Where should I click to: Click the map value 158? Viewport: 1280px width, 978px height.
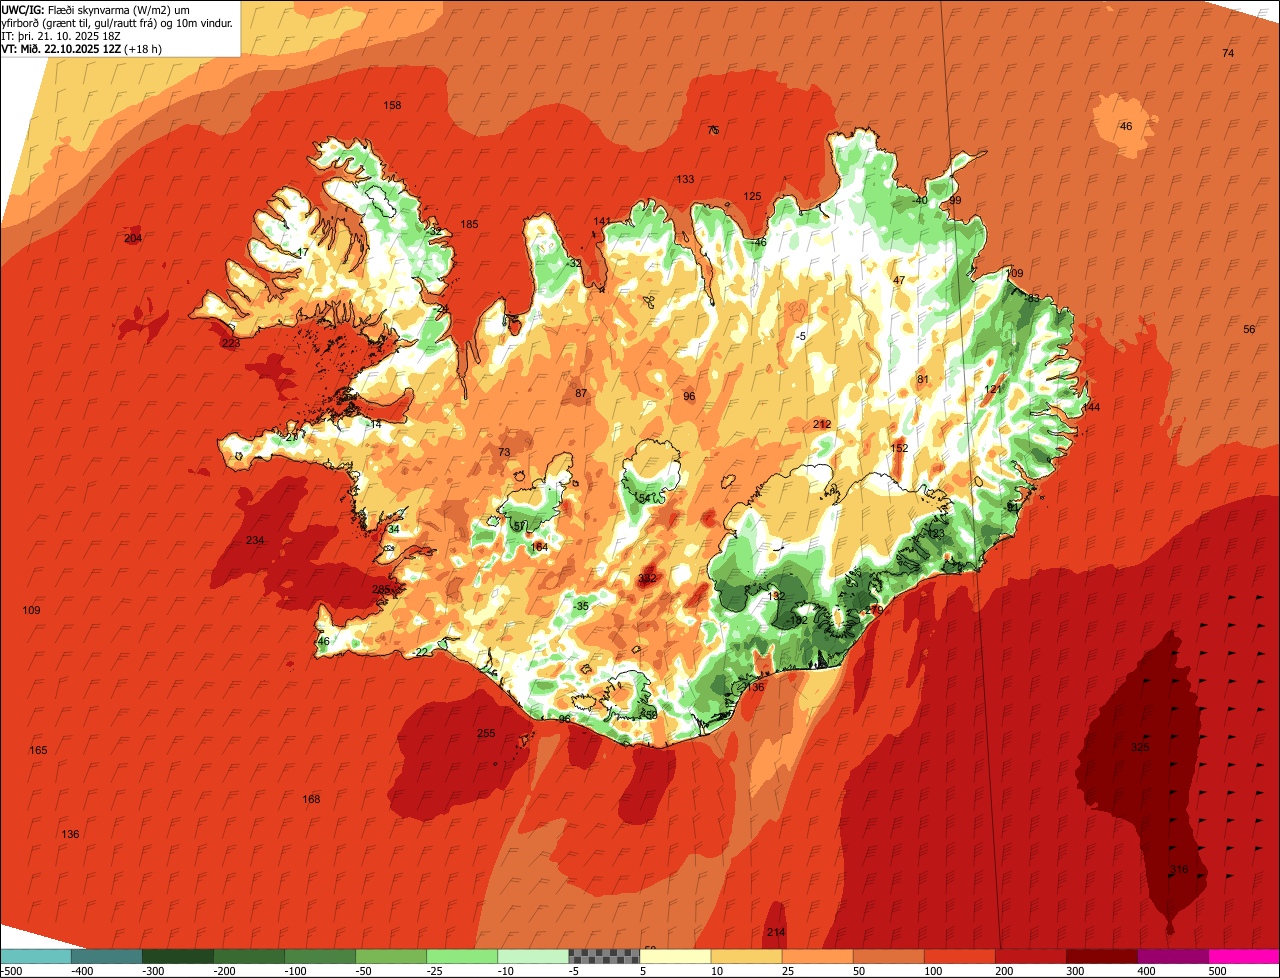393,105
